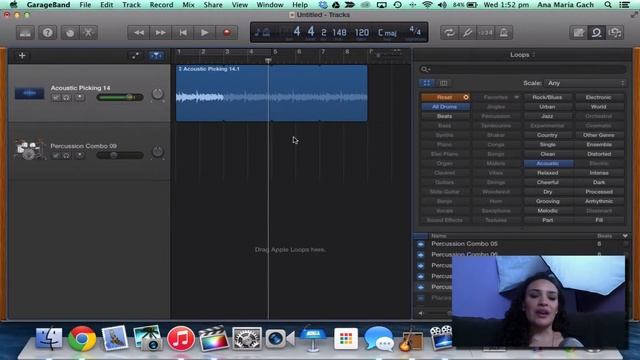The height and width of the screenshot is (360, 640).
Task: Select the Acoustic Picking 14.1 region
Action: (x=271, y=93)
